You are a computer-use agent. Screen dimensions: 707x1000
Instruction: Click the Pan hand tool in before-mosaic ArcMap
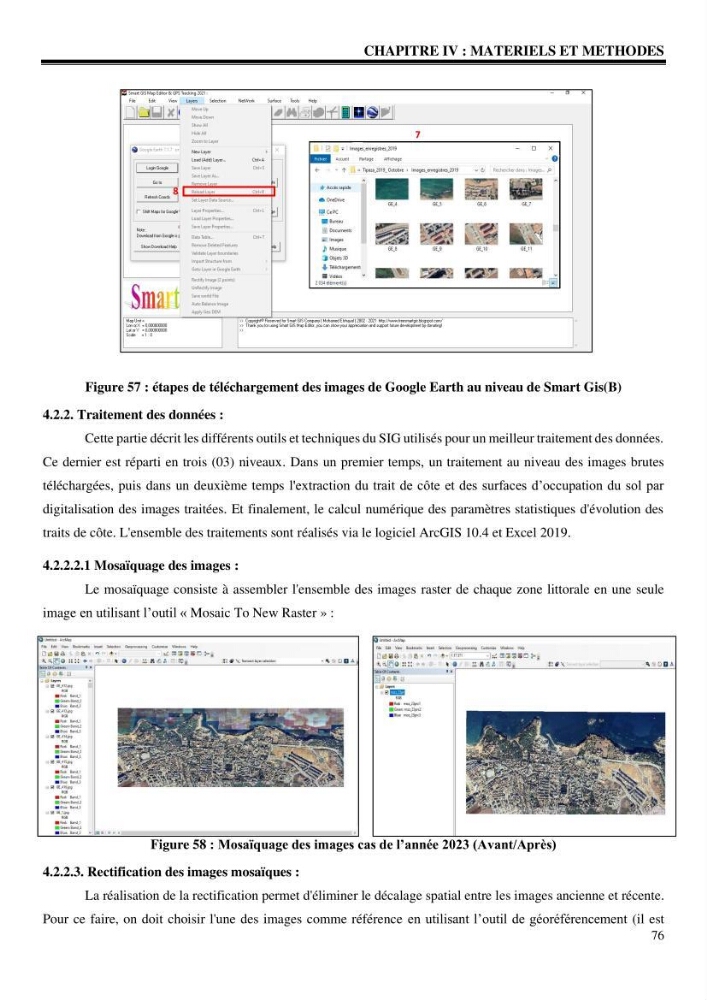coord(55,661)
